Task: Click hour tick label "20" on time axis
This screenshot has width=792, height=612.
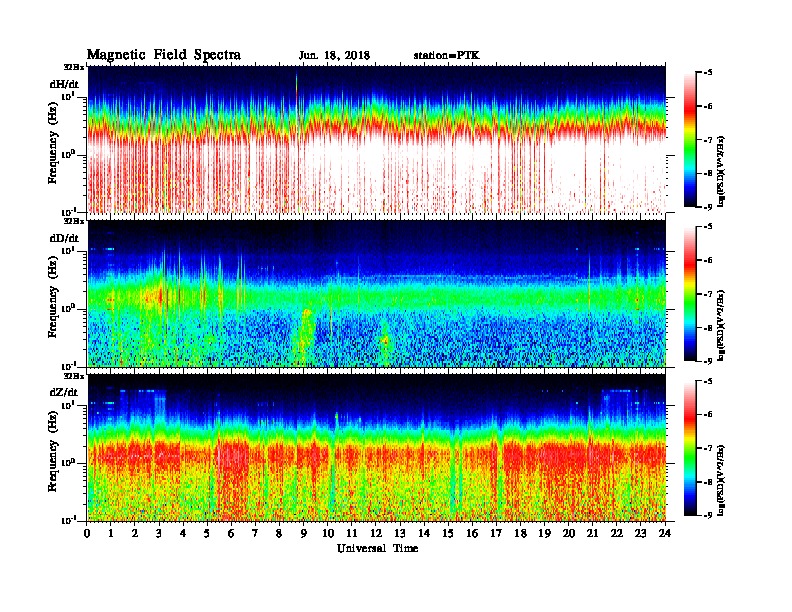Action: tap(568, 533)
